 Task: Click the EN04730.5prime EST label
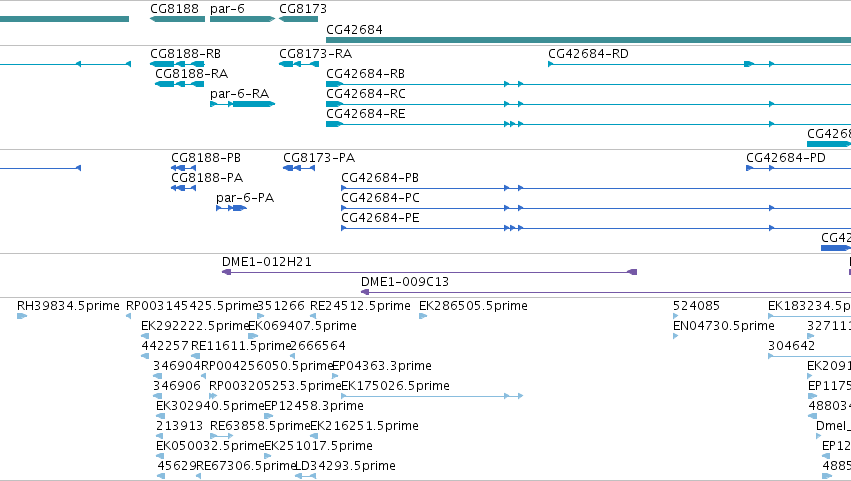pos(723,326)
